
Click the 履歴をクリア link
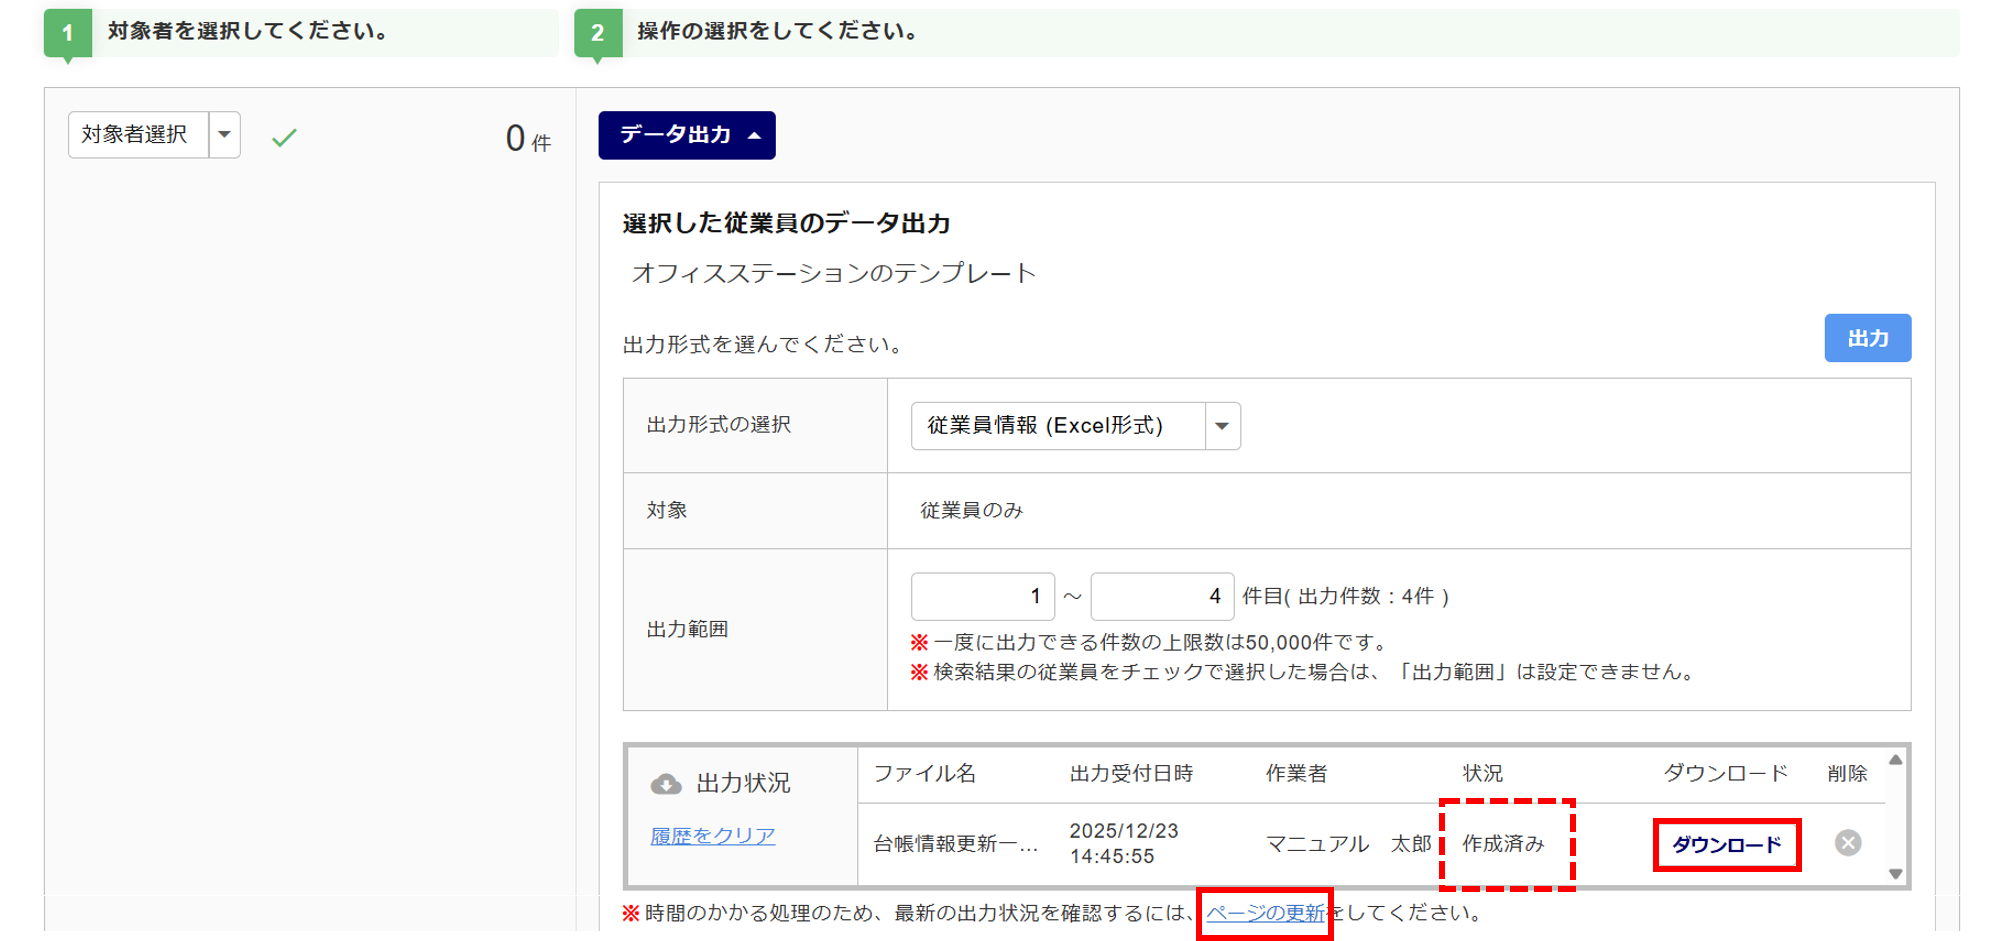[x=713, y=836]
